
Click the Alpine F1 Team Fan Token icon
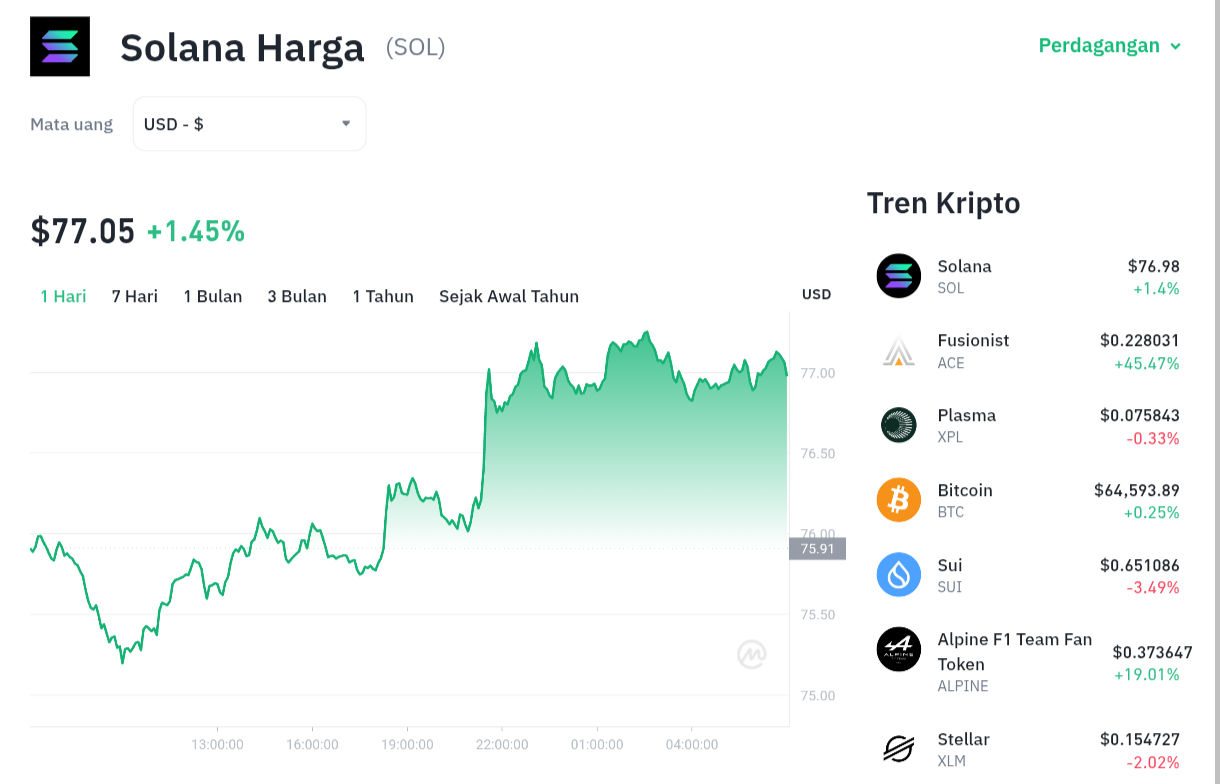[898, 649]
